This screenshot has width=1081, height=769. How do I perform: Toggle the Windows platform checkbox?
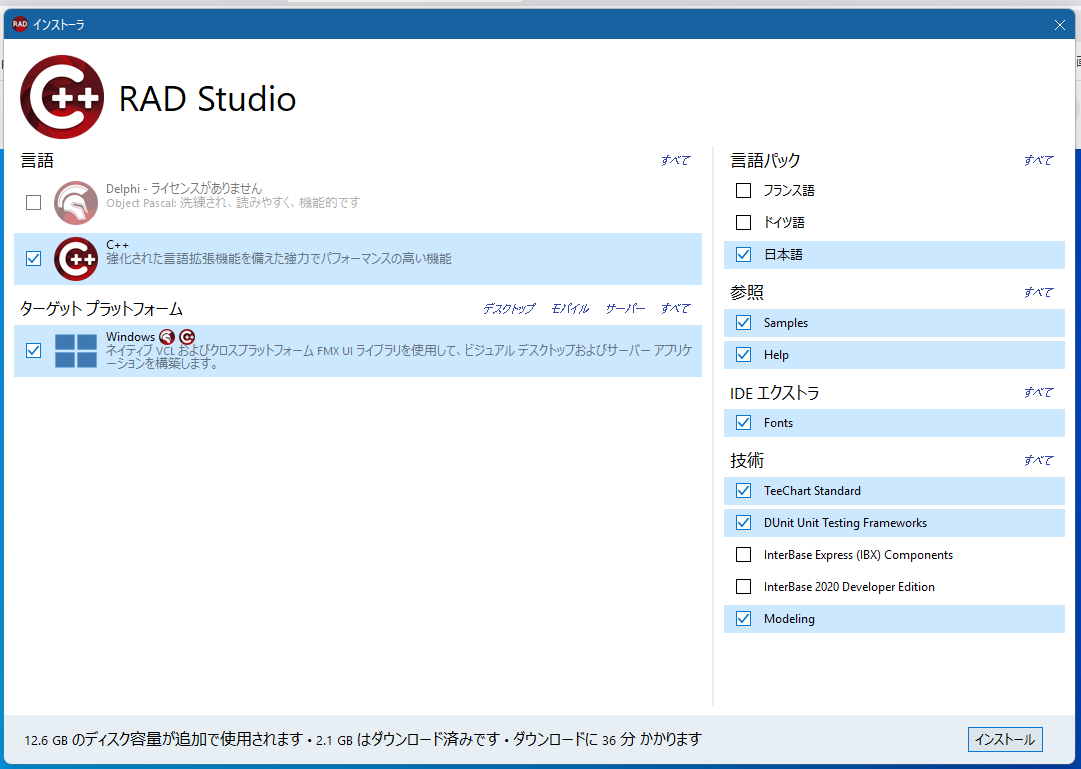click(33, 350)
